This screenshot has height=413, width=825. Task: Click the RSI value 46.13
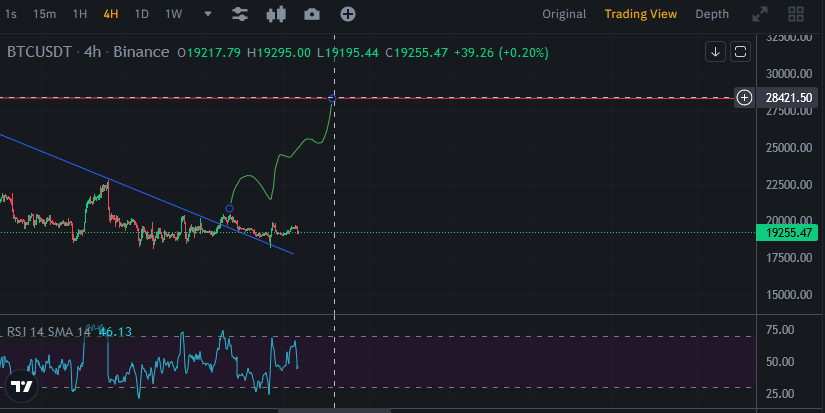[115, 332]
